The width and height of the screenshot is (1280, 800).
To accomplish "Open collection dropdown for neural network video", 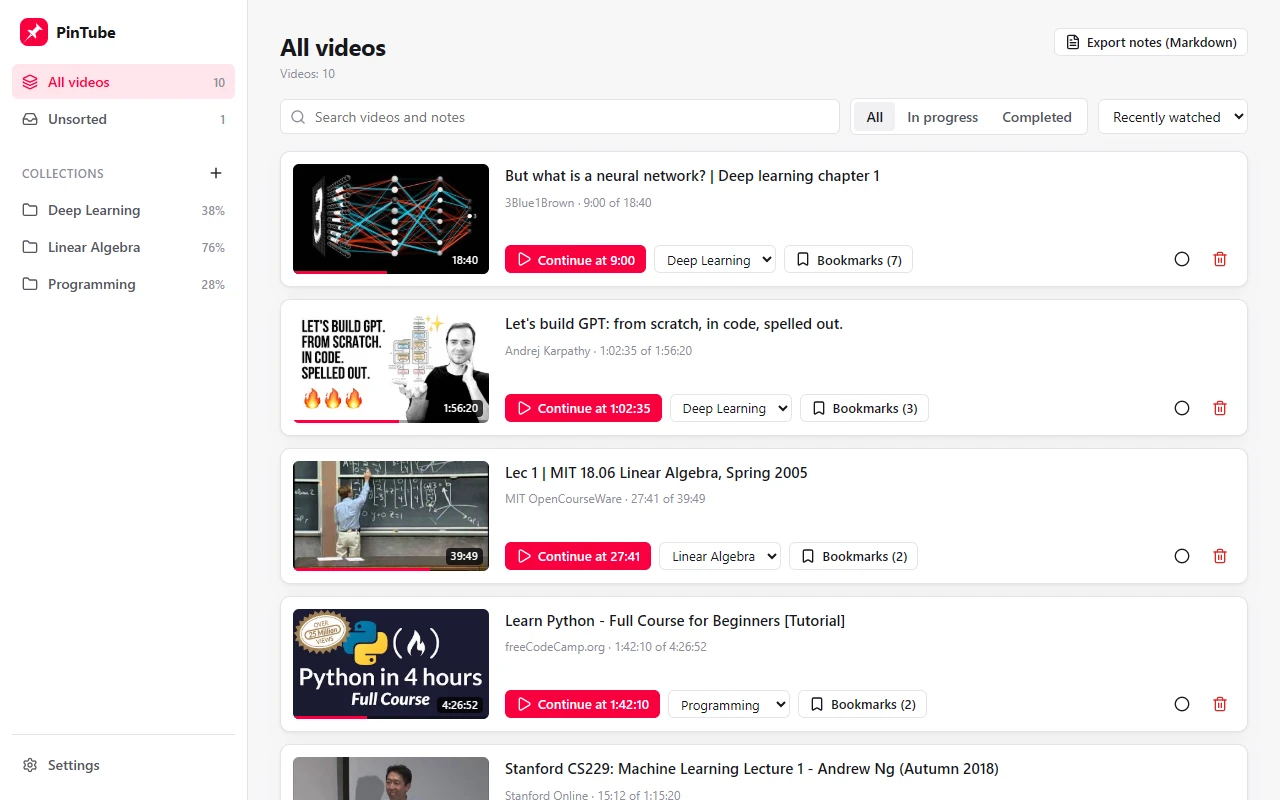I will (715, 260).
